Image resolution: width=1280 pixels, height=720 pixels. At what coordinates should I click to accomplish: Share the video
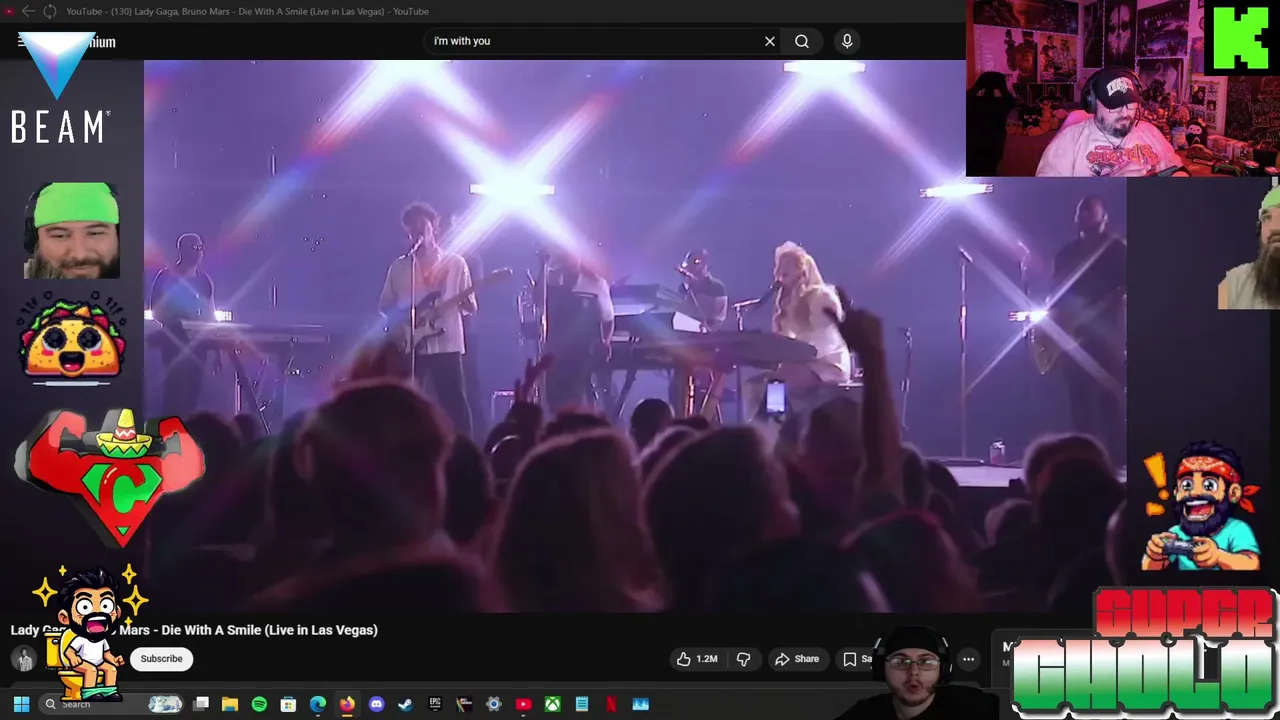click(797, 659)
